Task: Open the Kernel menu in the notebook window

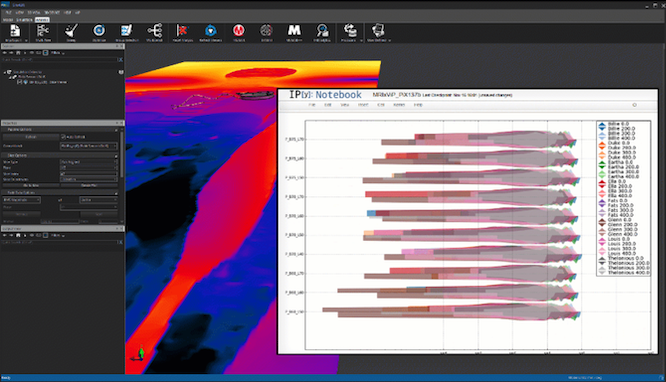Action: 399,105
